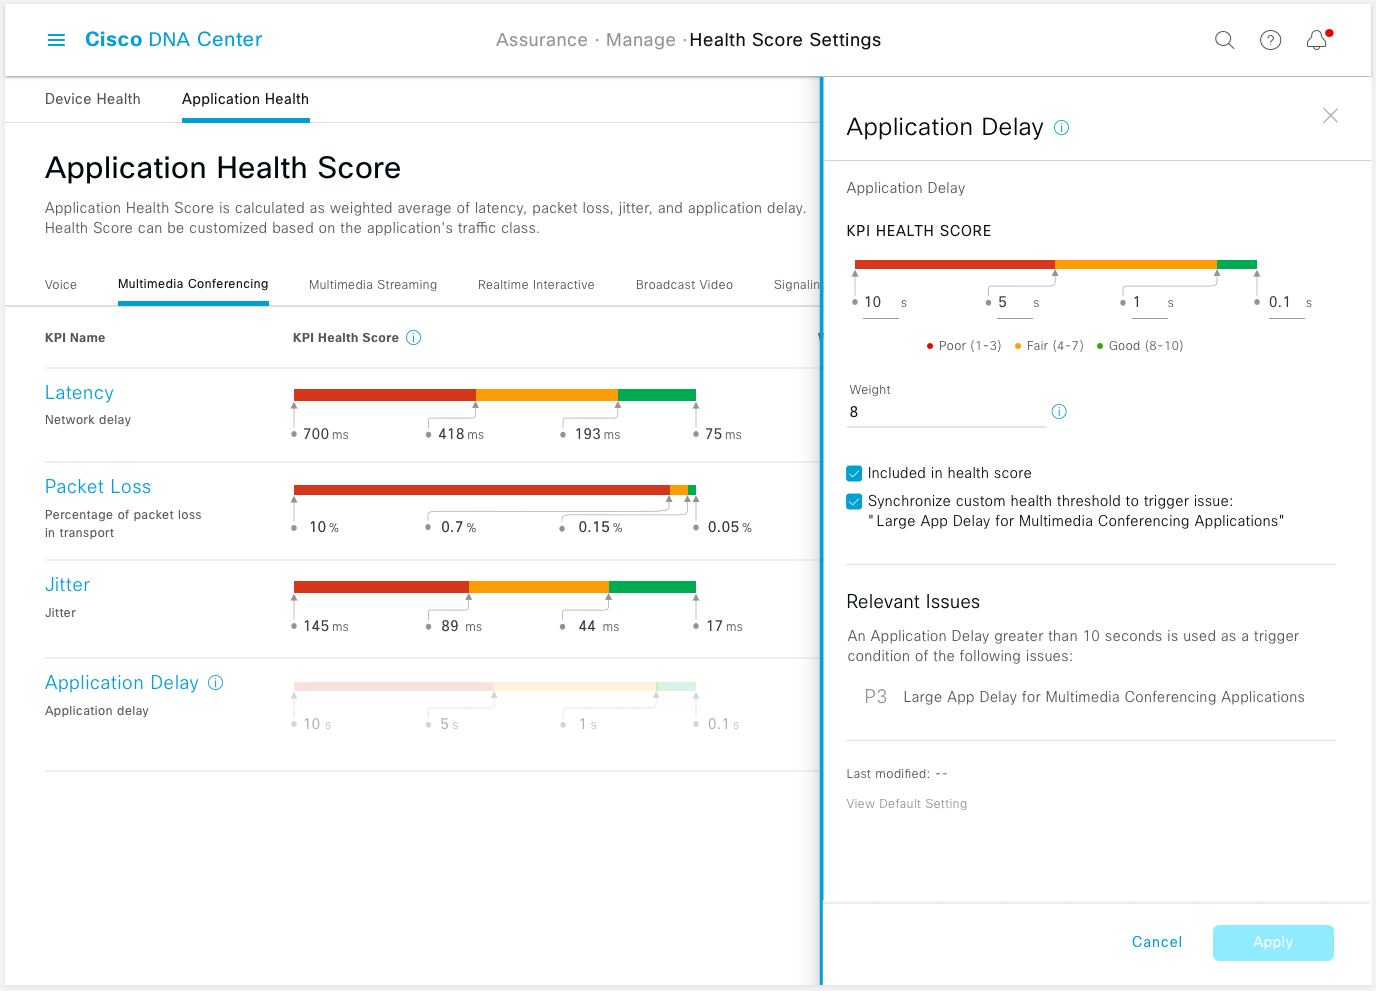
Task: Click Assurance breadcrumb
Action: coord(542,40)
